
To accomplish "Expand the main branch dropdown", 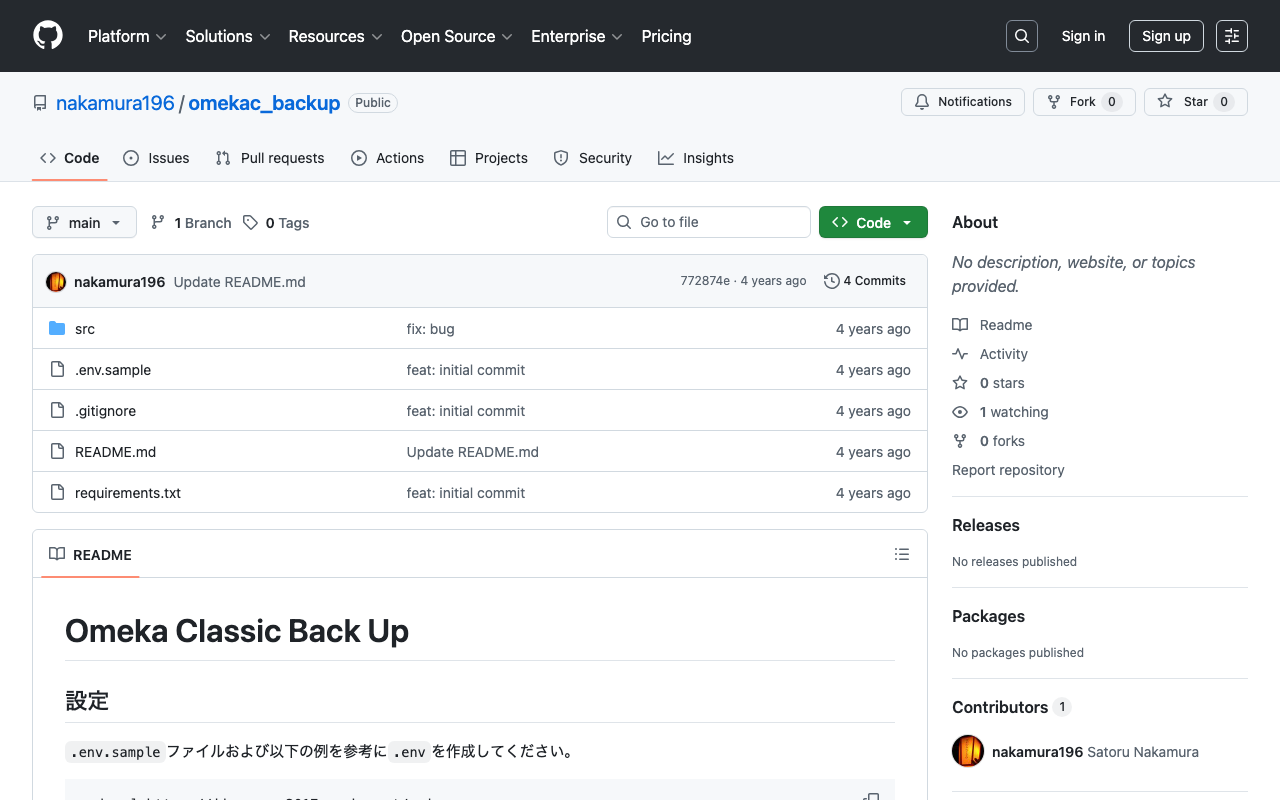I will coord(84,223).
